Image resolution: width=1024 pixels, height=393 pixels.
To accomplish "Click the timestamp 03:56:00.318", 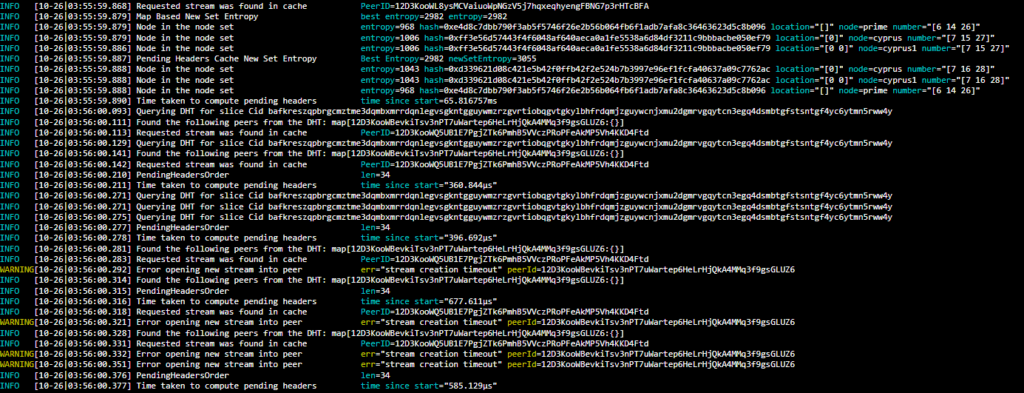I will point(82,311).
